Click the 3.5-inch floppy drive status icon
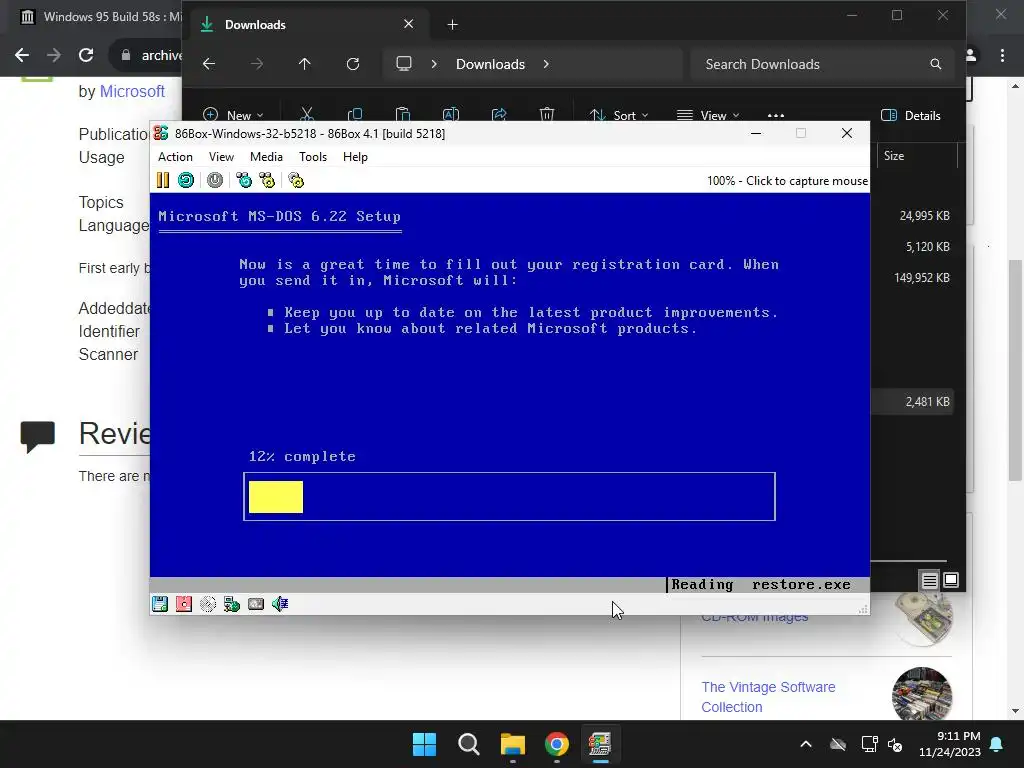The width and height of the screenshot is (1024, 768). 160,604
